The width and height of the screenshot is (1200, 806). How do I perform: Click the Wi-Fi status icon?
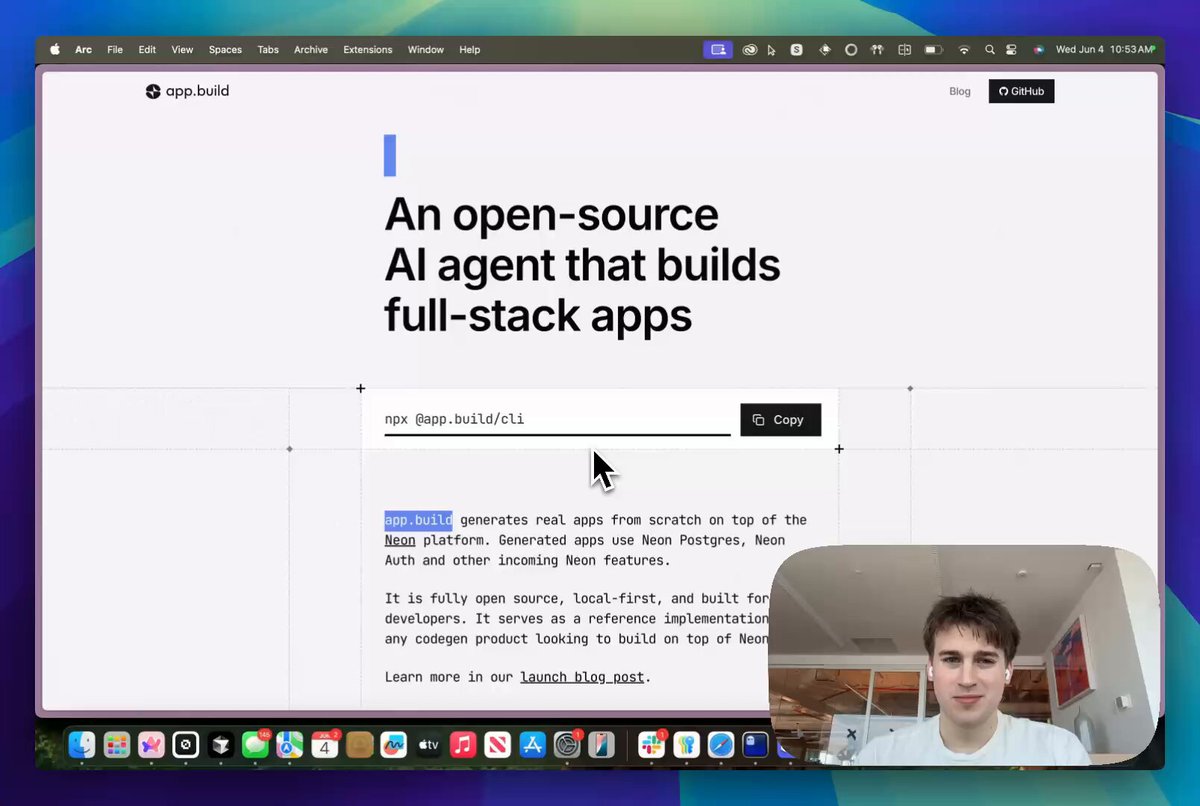964,49
